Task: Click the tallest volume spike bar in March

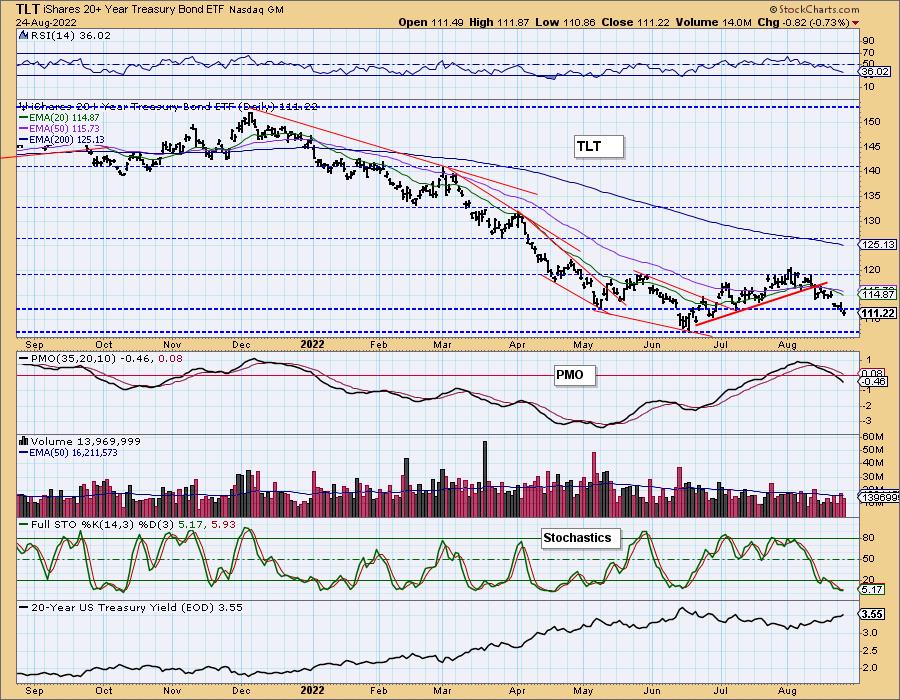Action: [485, 479]
